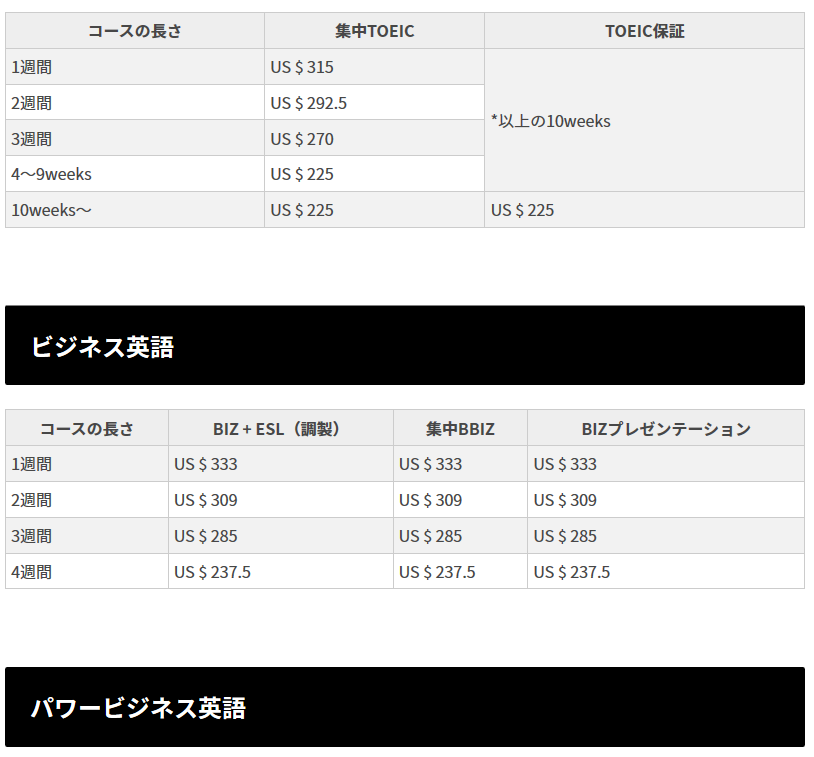Select the BIZプレゼンテーション column header
Image resolution: width=814 pixels, height=757 pixels.
pyautogui.click(x=665, y=429)
